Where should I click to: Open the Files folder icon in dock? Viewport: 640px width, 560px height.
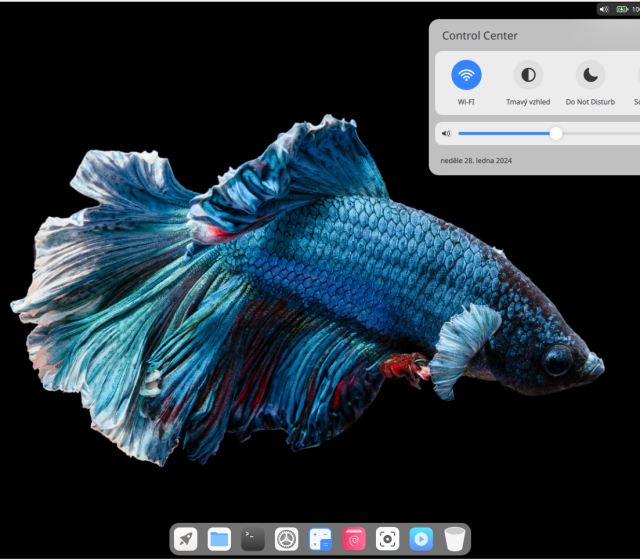219,539
